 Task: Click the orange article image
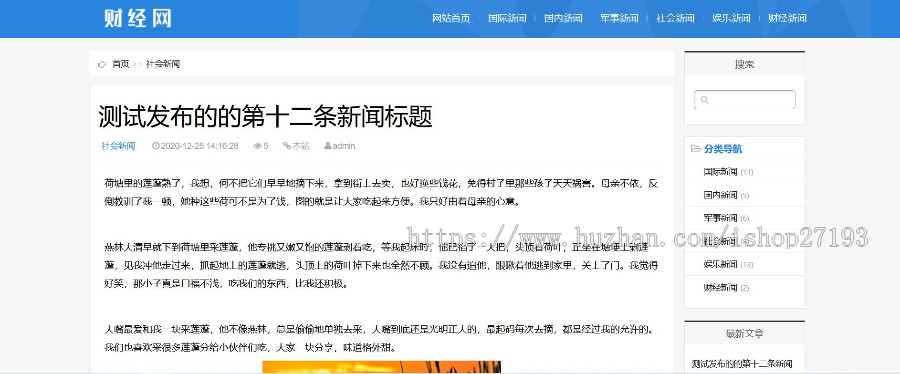[382, 367]
